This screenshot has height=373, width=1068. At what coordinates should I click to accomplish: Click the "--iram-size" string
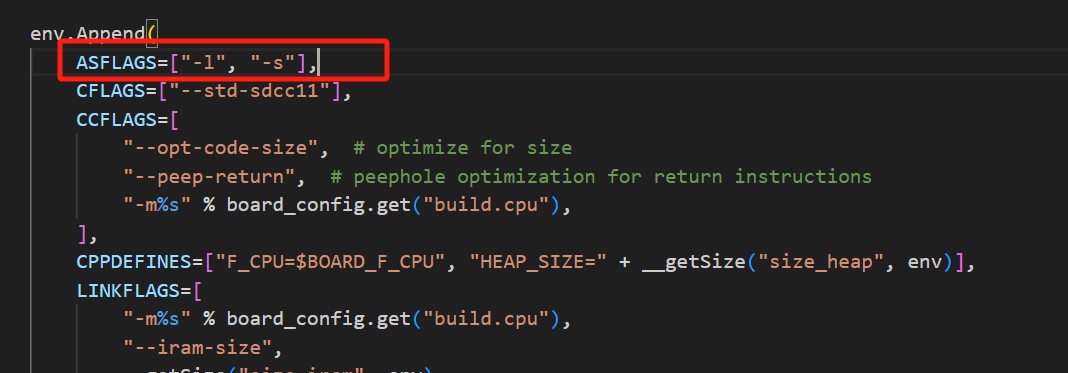198,347
